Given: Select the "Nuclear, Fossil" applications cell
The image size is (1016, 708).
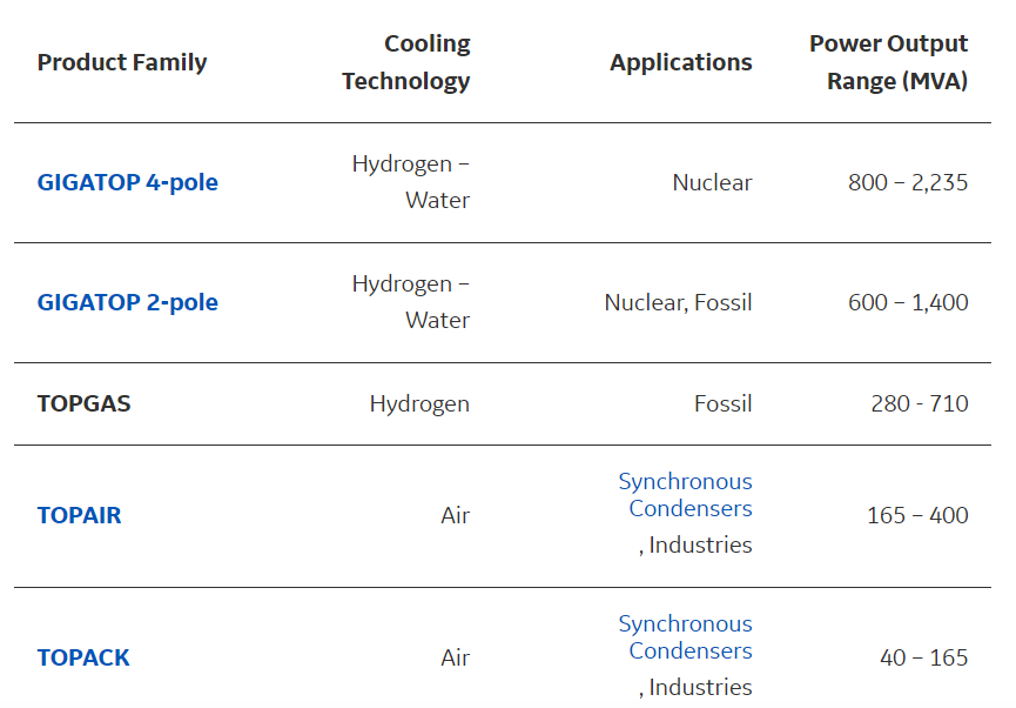Looking at the screenshot, I should [678, 302].
